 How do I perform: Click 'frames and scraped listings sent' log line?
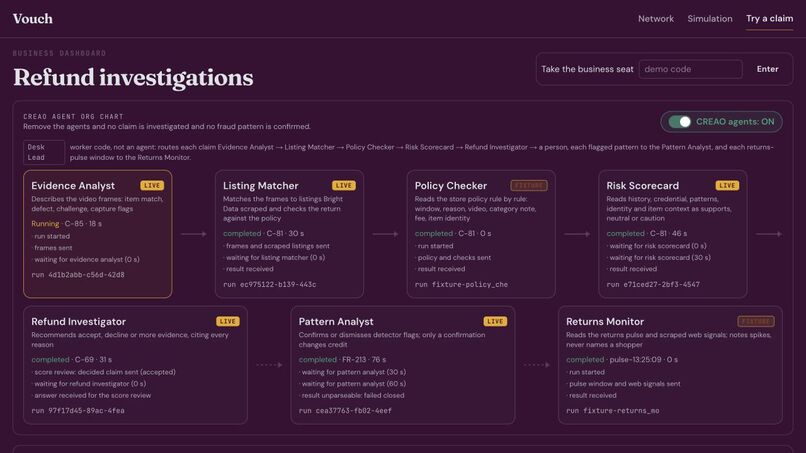point(277,246)
